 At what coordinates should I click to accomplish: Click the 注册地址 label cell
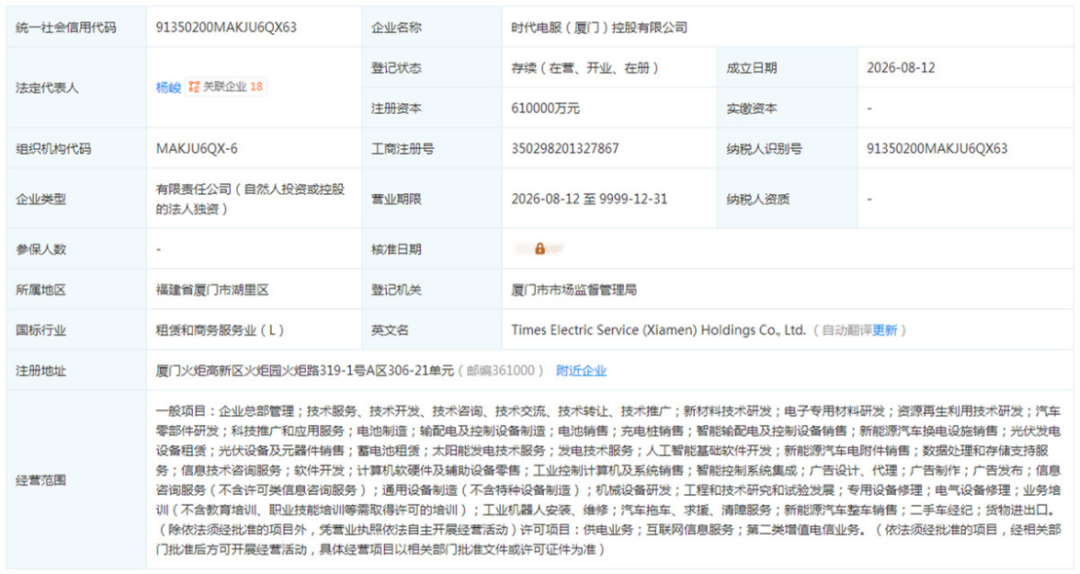[x=76, y=371]
